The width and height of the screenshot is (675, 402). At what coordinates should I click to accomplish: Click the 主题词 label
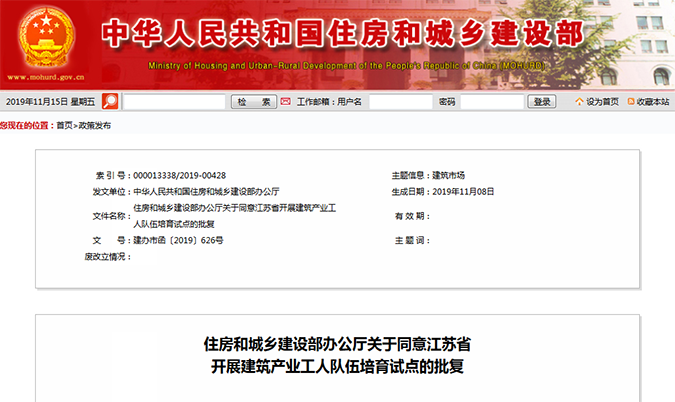click(x=410, y=240)
